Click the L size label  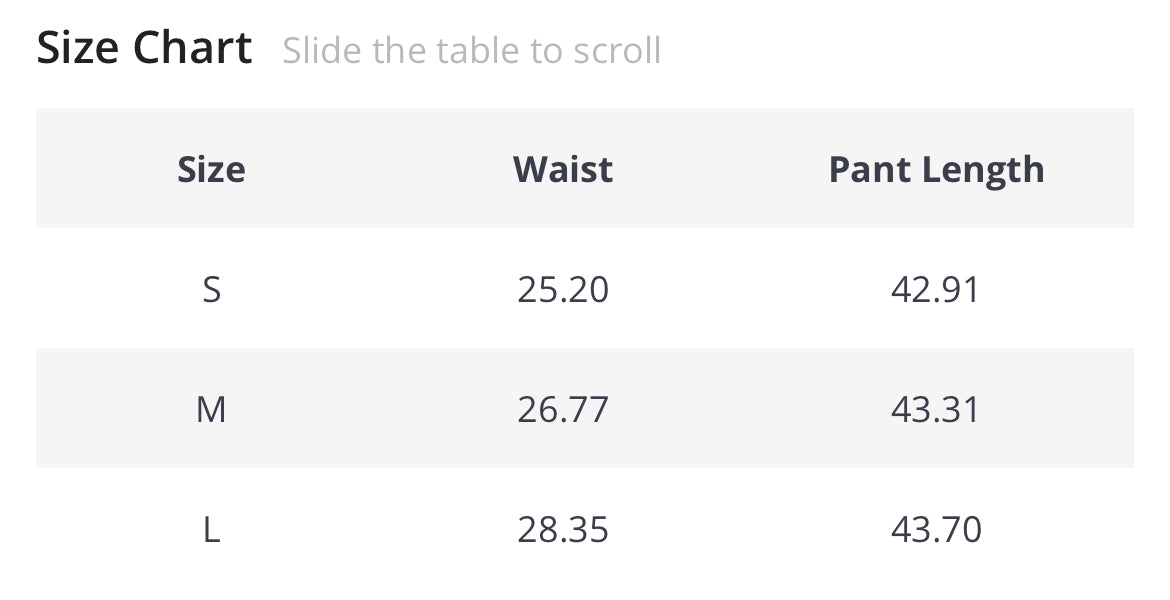click(x=211, y=529)
